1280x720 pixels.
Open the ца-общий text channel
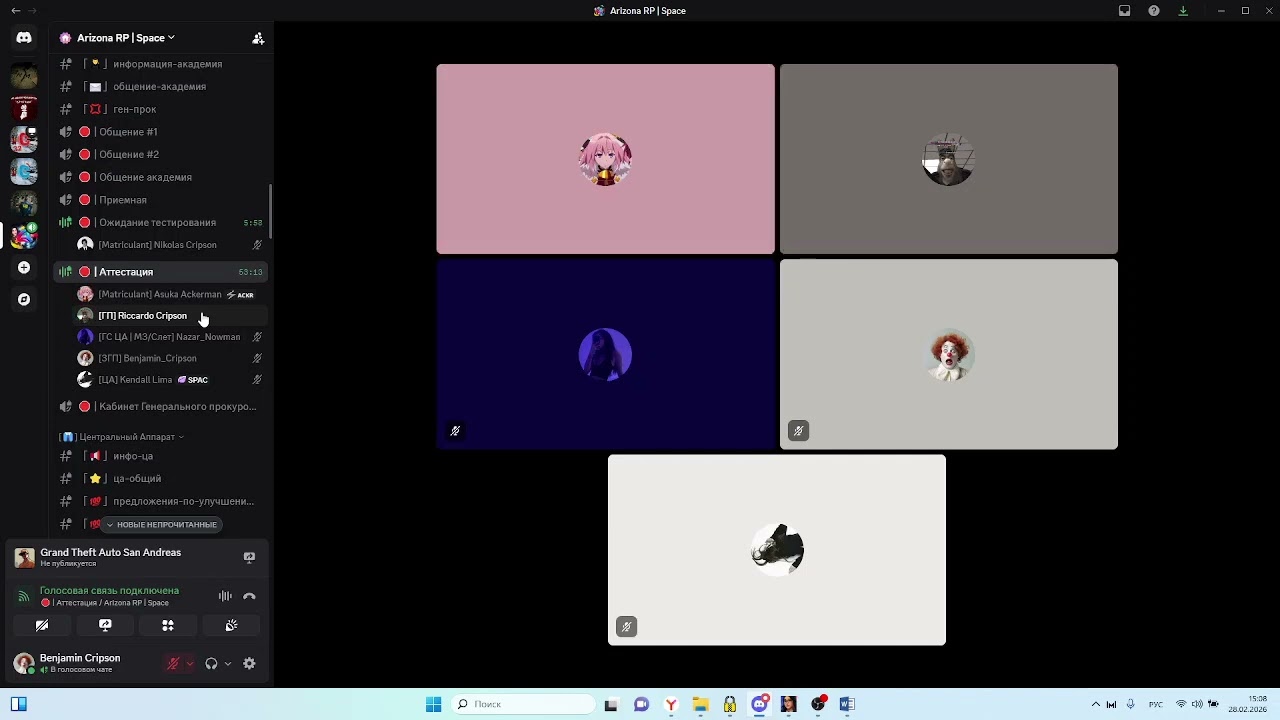(x=161, y=479)
